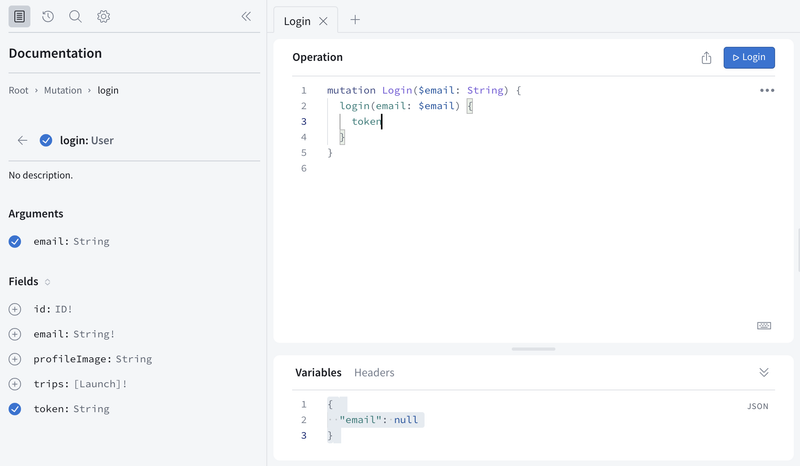Image resolution: width=800 pixels, height=466 pixels.
Task: Uncheck the email argument checkbox
Action: (15, 241)
